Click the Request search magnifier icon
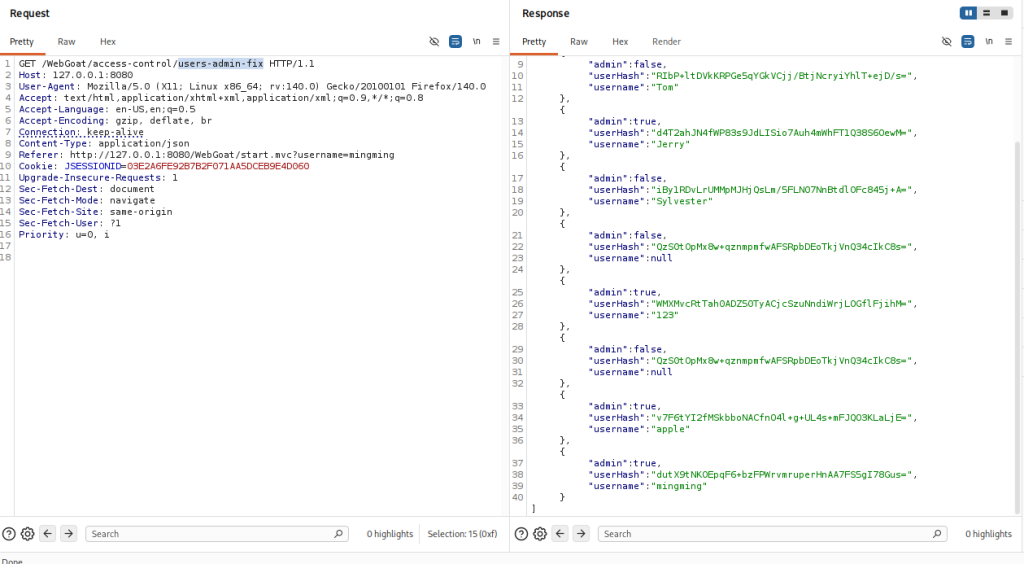The width and height of the screenshot is (1024, 564). pyautogui.click(x=338, y=534)
